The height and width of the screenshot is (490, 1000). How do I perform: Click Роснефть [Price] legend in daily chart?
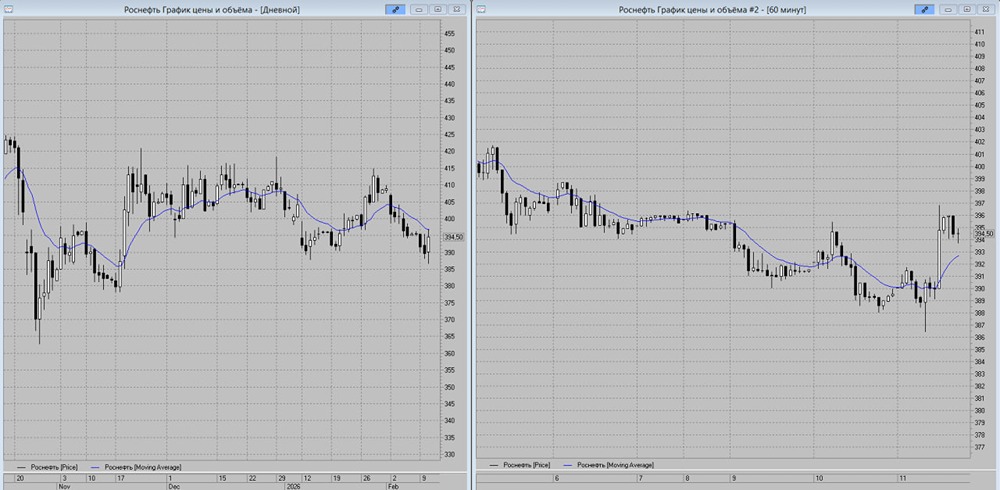(54, 467)
